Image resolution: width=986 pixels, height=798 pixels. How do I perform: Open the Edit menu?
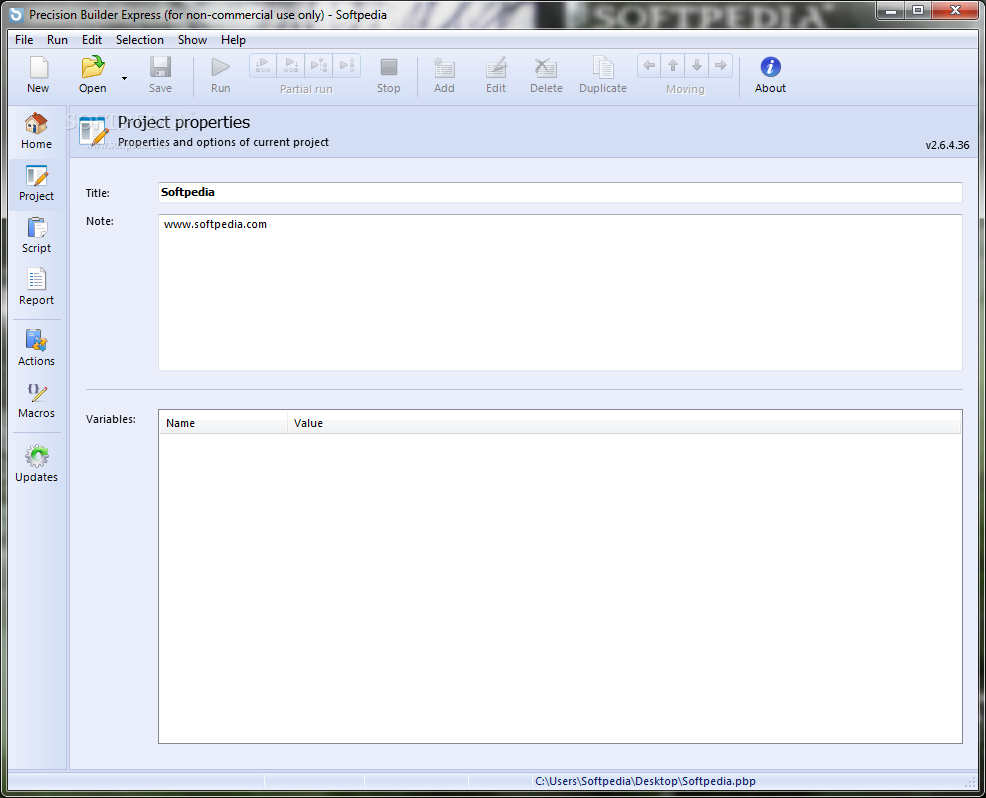(92, 40)
